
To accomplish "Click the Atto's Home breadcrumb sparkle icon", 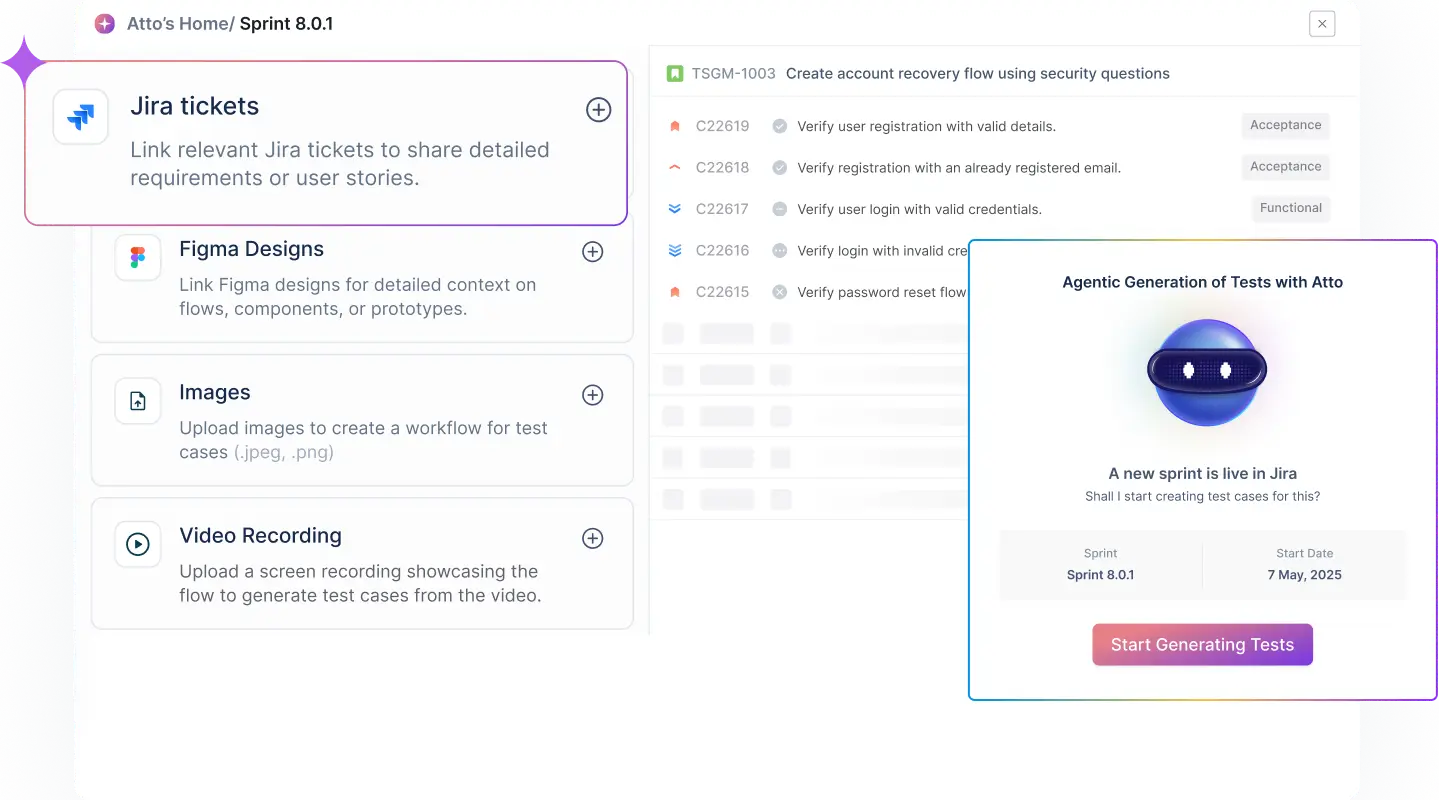I will point(104,22).
